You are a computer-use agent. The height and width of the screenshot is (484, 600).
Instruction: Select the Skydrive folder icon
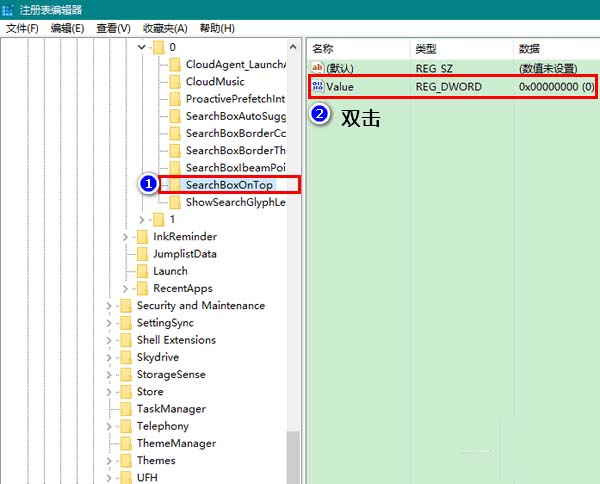(125, 357)
